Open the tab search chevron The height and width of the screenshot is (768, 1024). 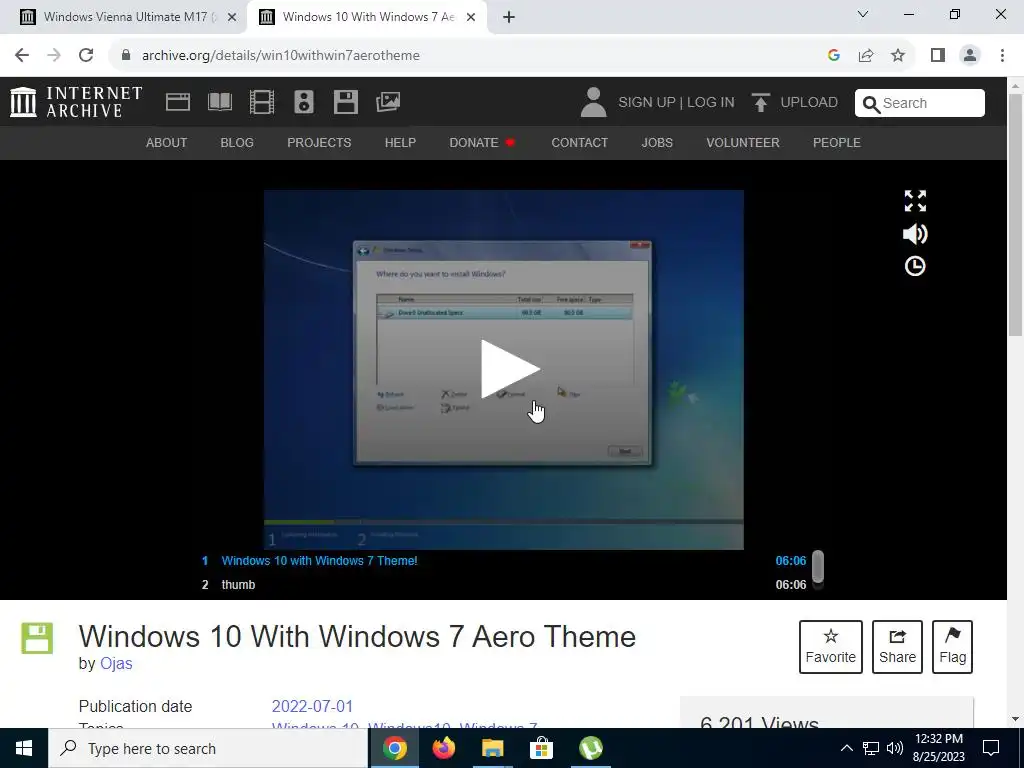tap(863, 14)
